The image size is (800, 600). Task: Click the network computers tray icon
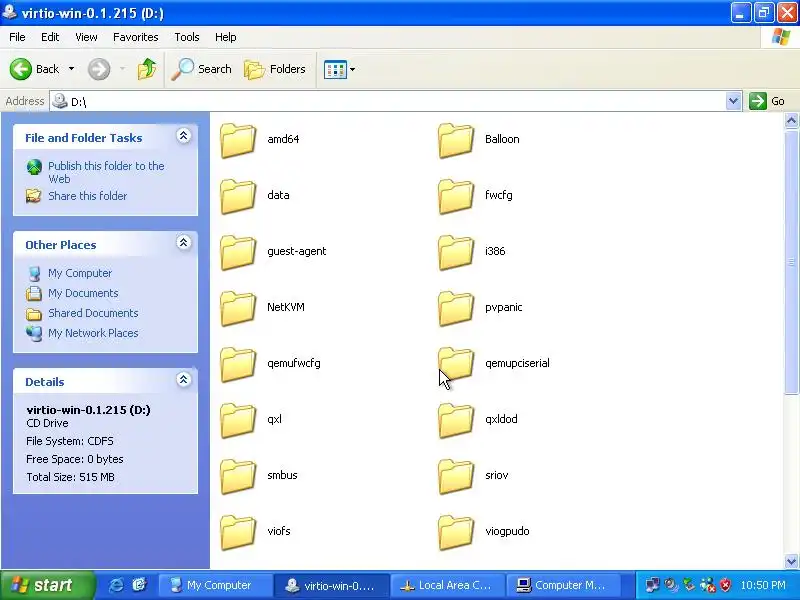652,585
